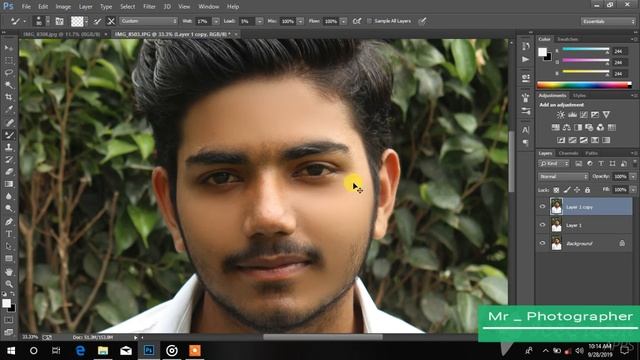This screenshot has width=640, height=360.
Task: Switch to the Styles tab
Action: pos(579,96)
